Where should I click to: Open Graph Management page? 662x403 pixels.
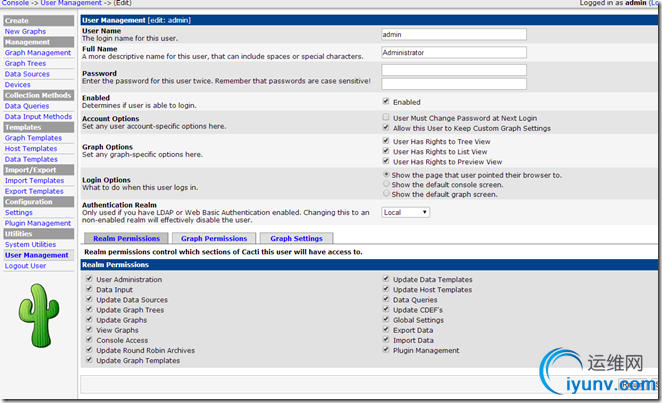pyautogui.click(x=38, y=53)
